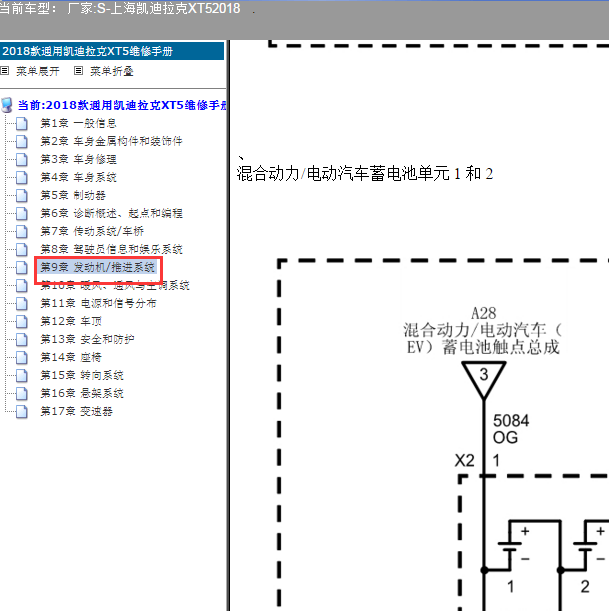Click the triangle connector marked 3

point(484,379)
